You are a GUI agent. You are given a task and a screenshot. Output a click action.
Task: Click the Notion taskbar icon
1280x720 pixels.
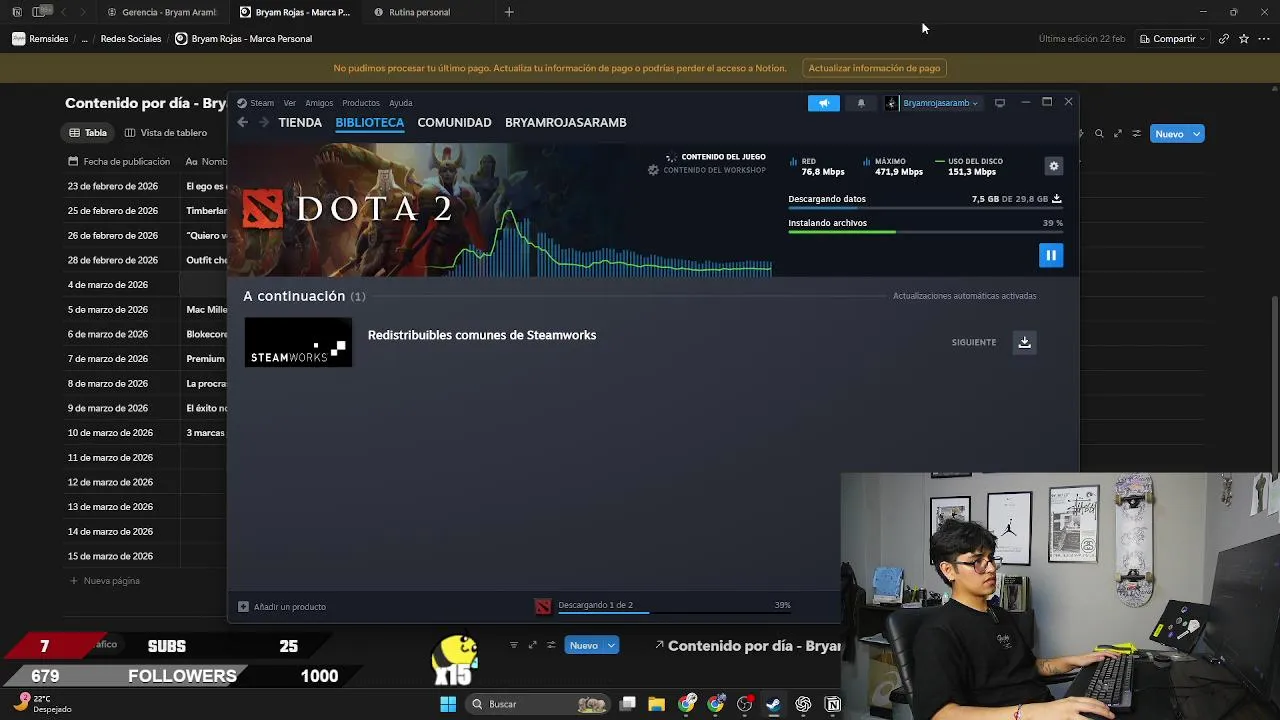coord(832,704)
